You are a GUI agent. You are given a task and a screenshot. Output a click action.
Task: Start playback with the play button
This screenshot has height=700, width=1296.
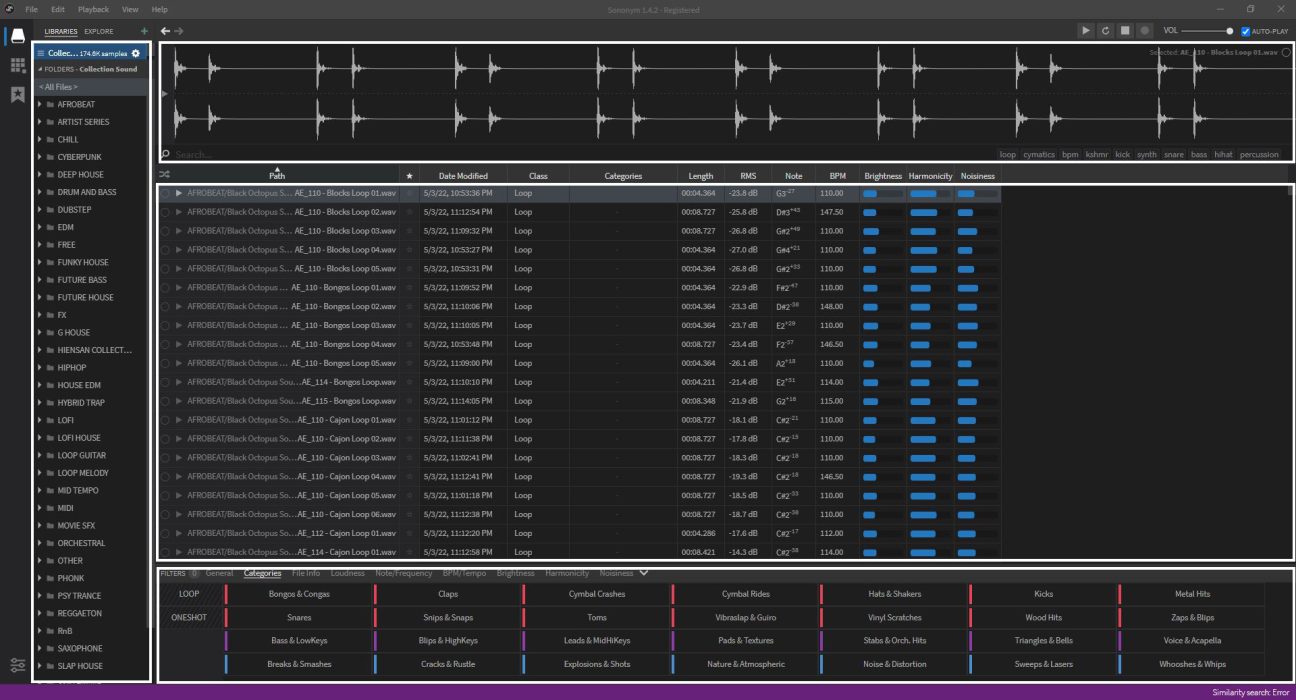point(1086,31)
